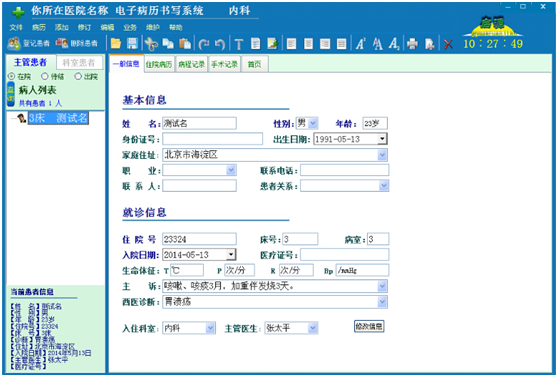Click the 登记患者 button

coord(29,43)
